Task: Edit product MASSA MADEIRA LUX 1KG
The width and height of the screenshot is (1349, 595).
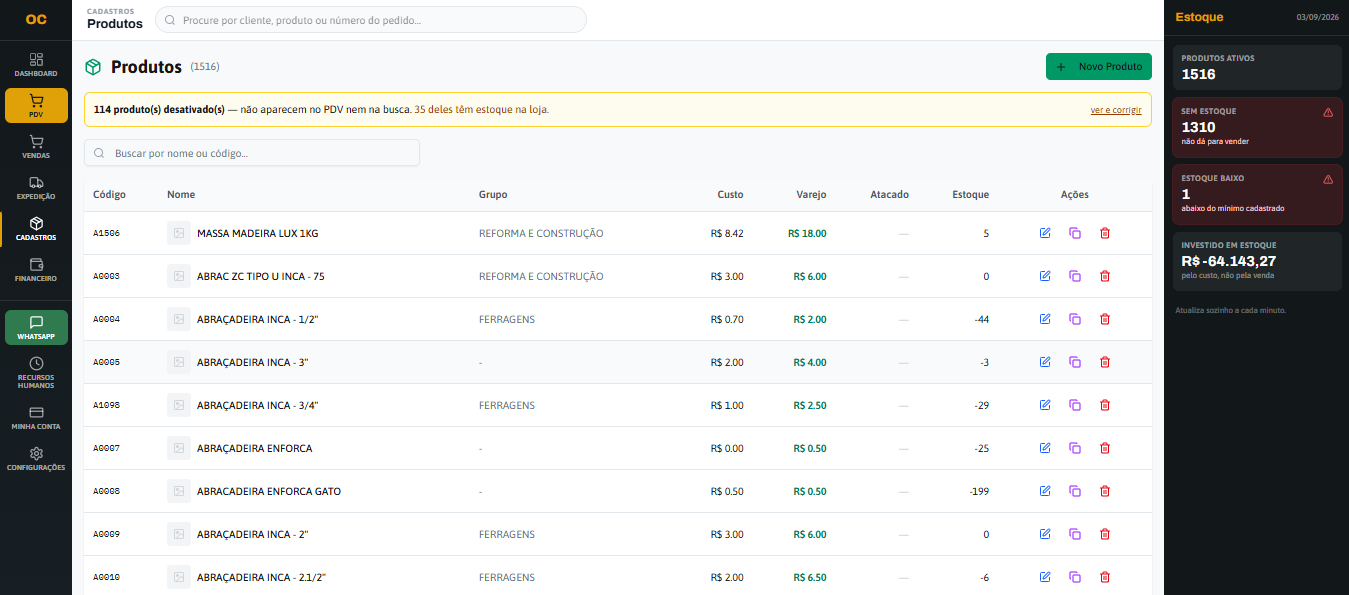Action: click(1045, 233)
